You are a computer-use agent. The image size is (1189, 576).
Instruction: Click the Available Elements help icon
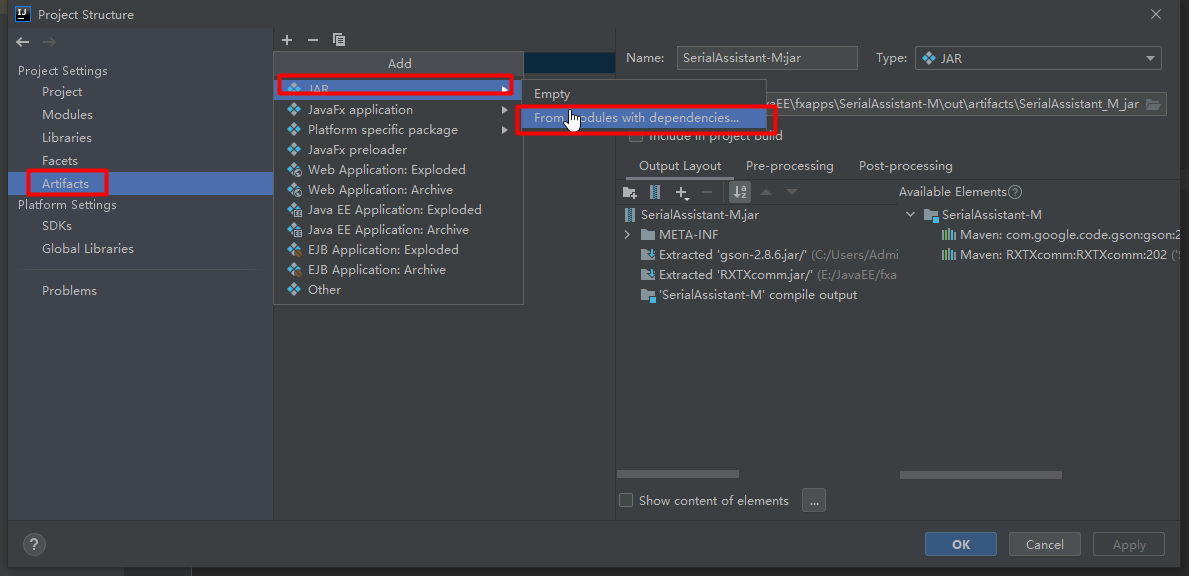(1015, 192)
